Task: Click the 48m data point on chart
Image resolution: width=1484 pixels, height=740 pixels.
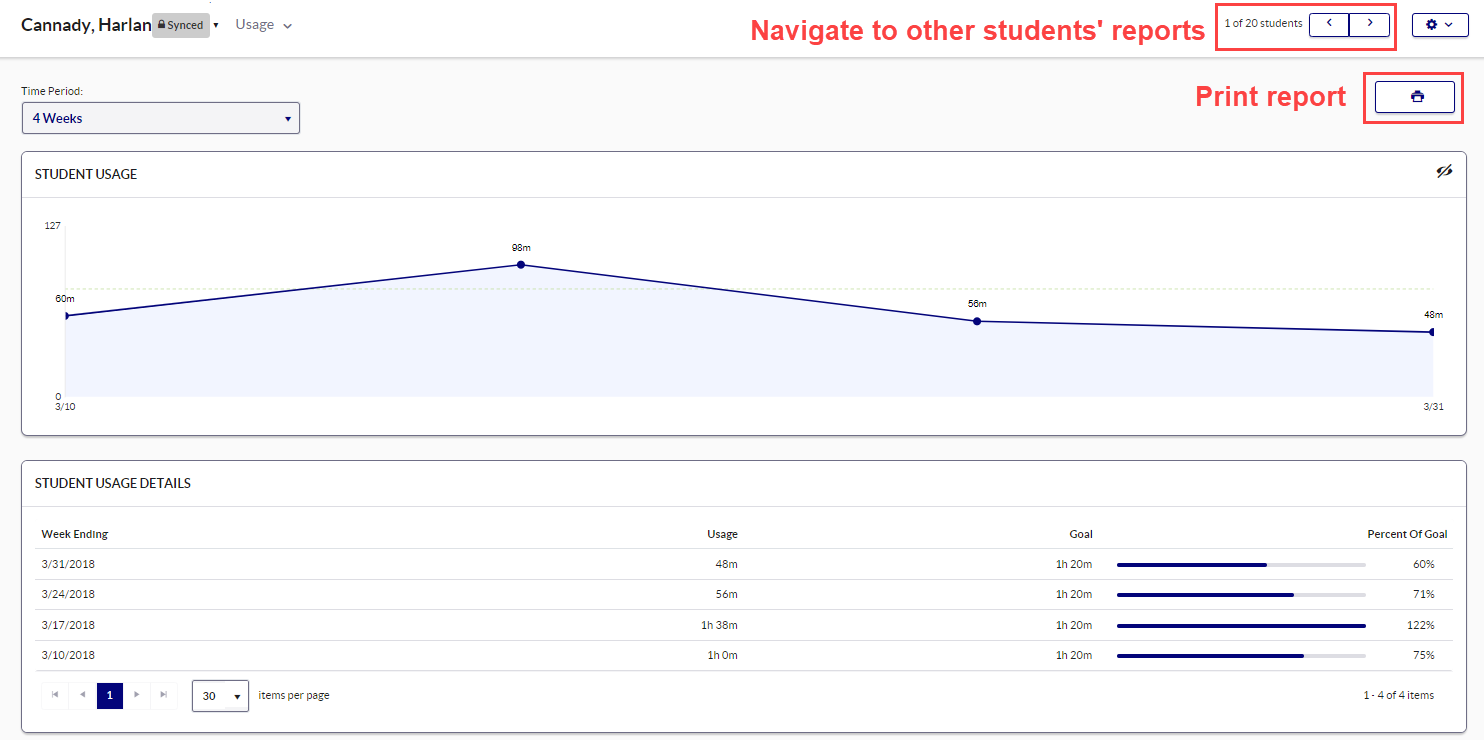Action: [x=1432, y=332]
